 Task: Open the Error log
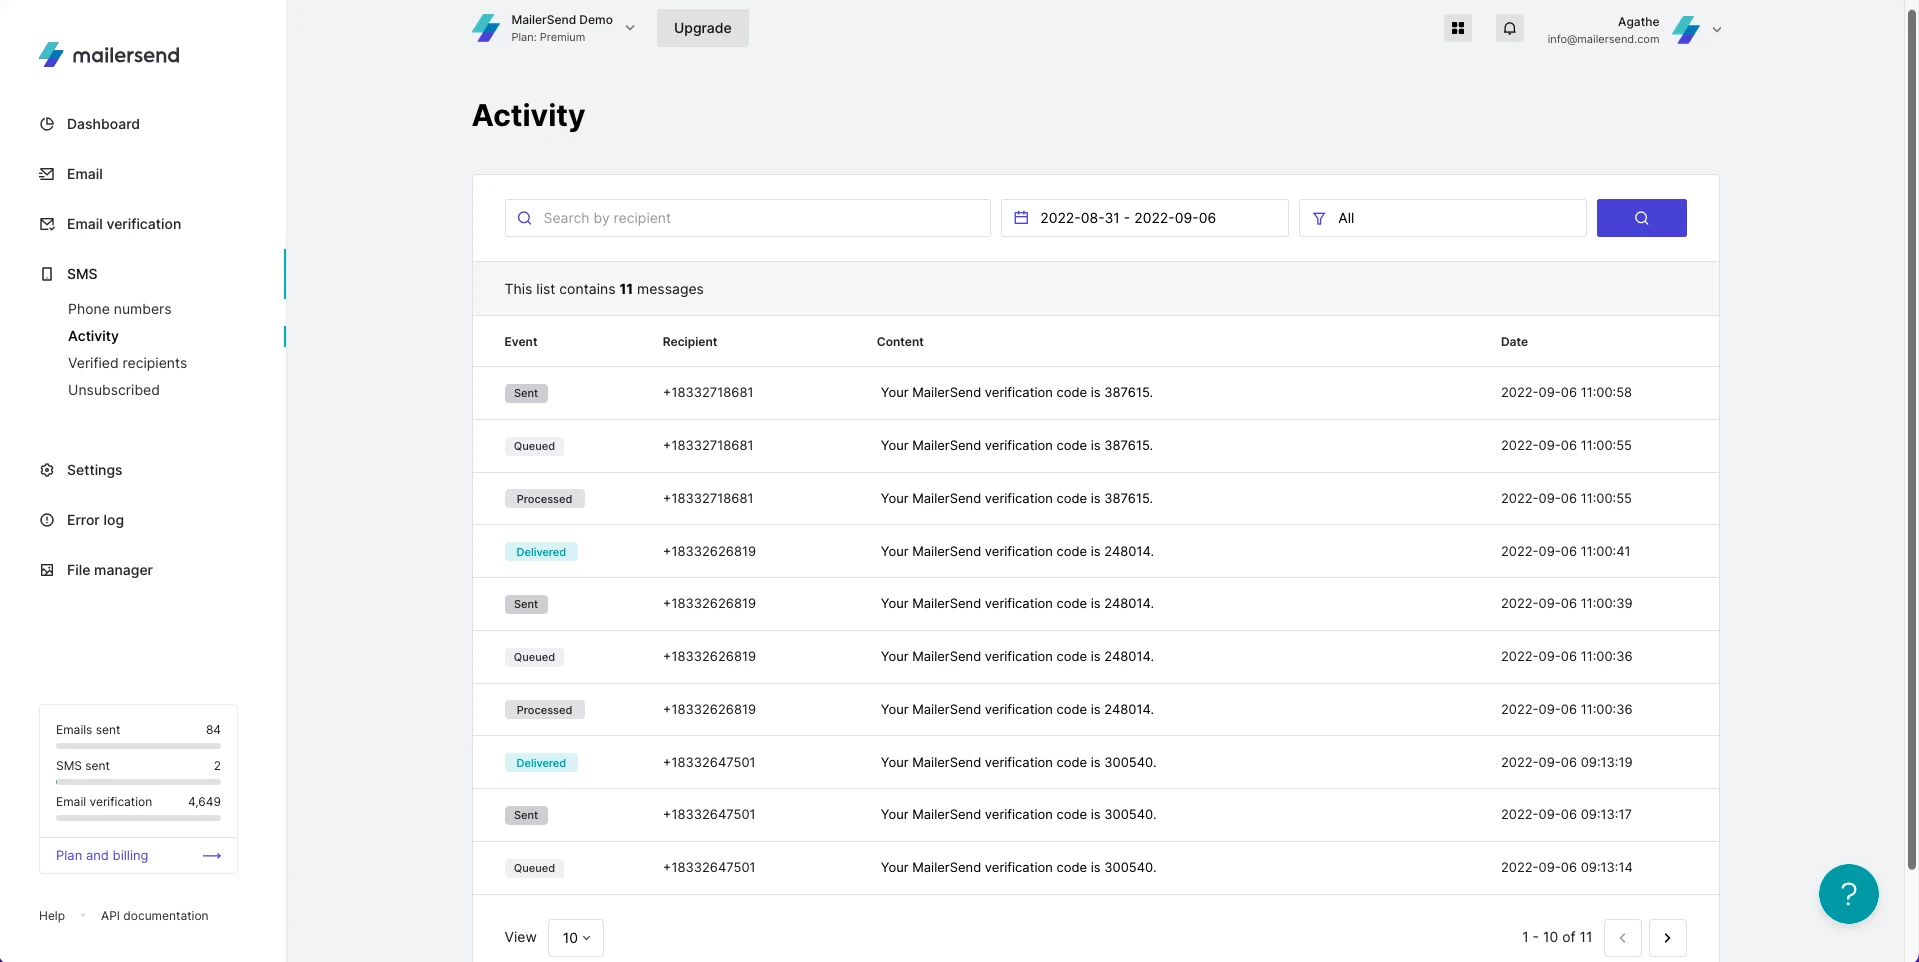tap(95, 520)
